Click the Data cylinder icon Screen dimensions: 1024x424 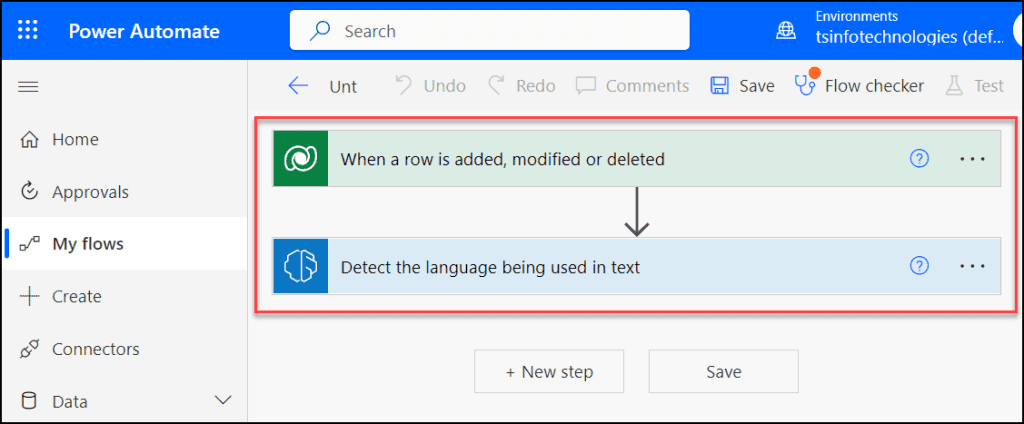click(x=29, y=400)
